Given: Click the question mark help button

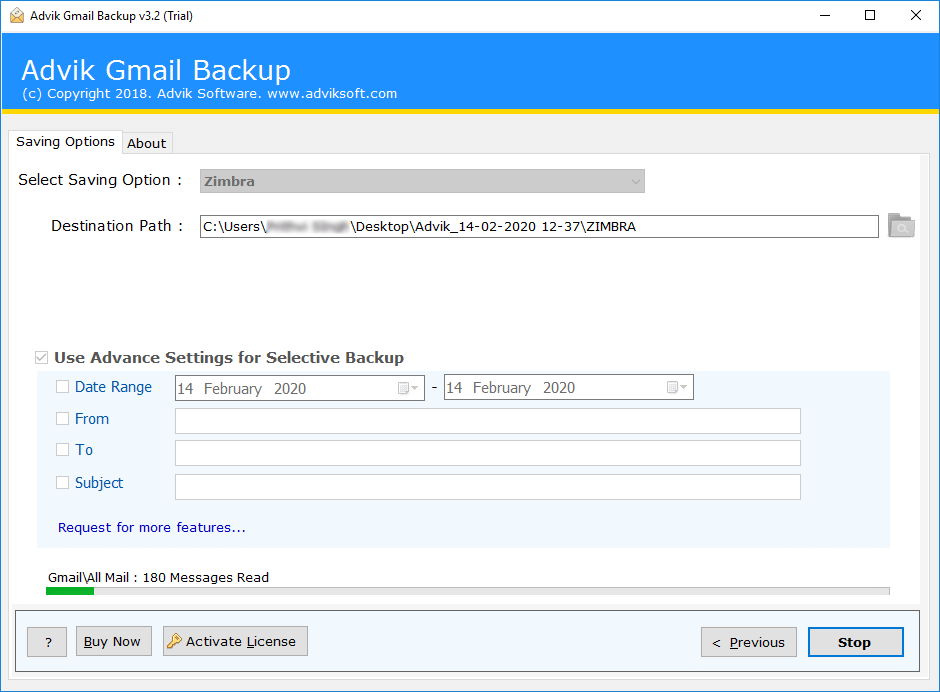Looking at the screenshot, I should point(47,642).
